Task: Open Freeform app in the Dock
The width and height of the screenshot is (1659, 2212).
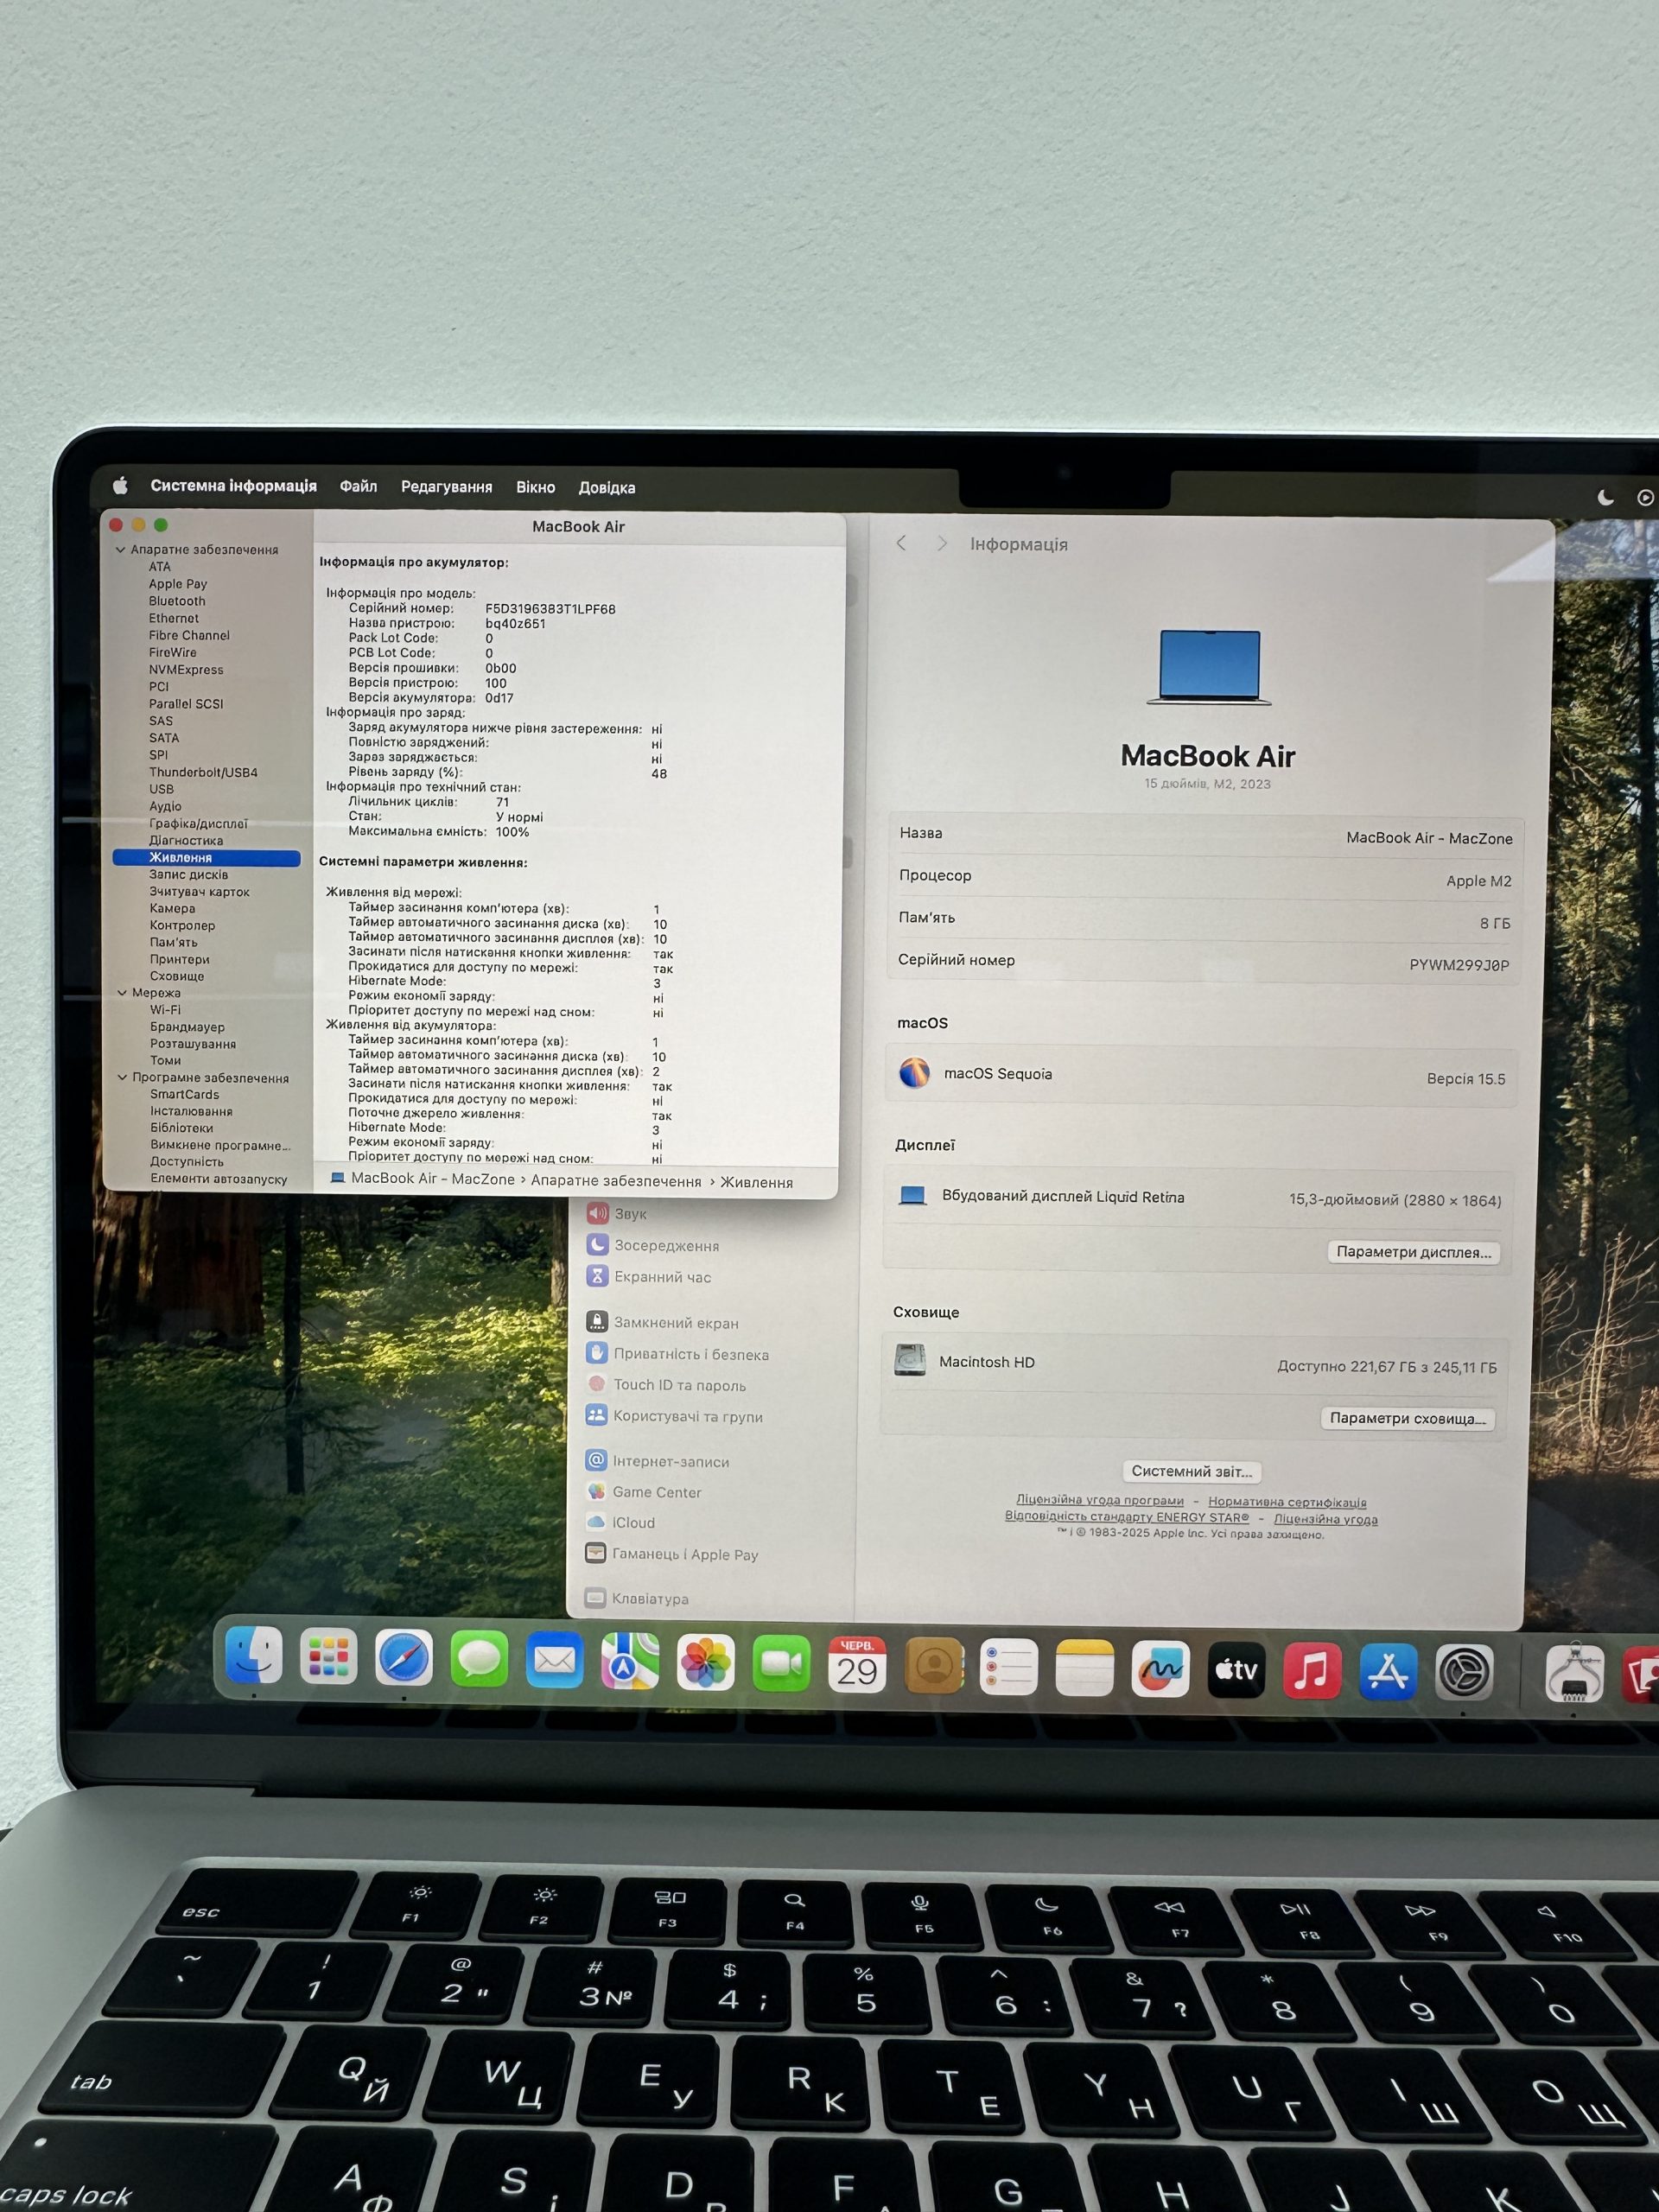Action: point(1161,1669)
